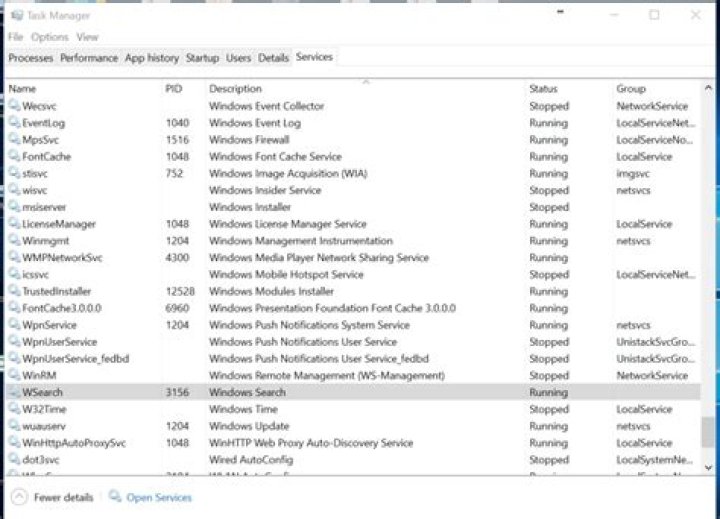Click the service icon beside Winmgmt
The image size is (720, 519).
click(x=14, y=240)
